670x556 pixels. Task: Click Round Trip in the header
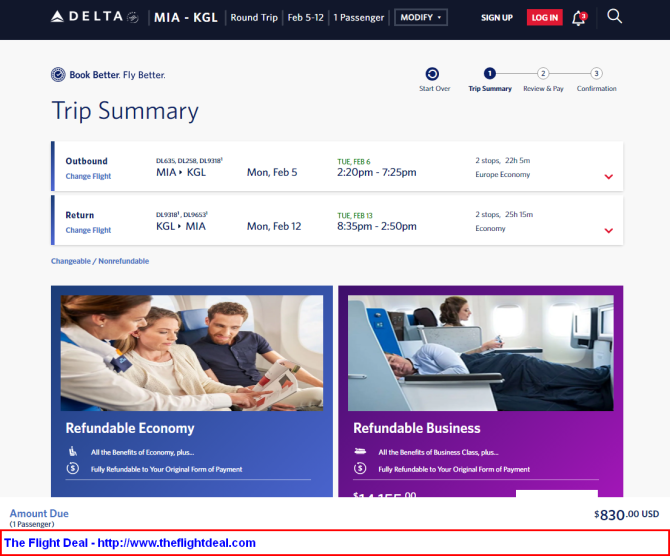pyautogui.click(x=254, y=18)
